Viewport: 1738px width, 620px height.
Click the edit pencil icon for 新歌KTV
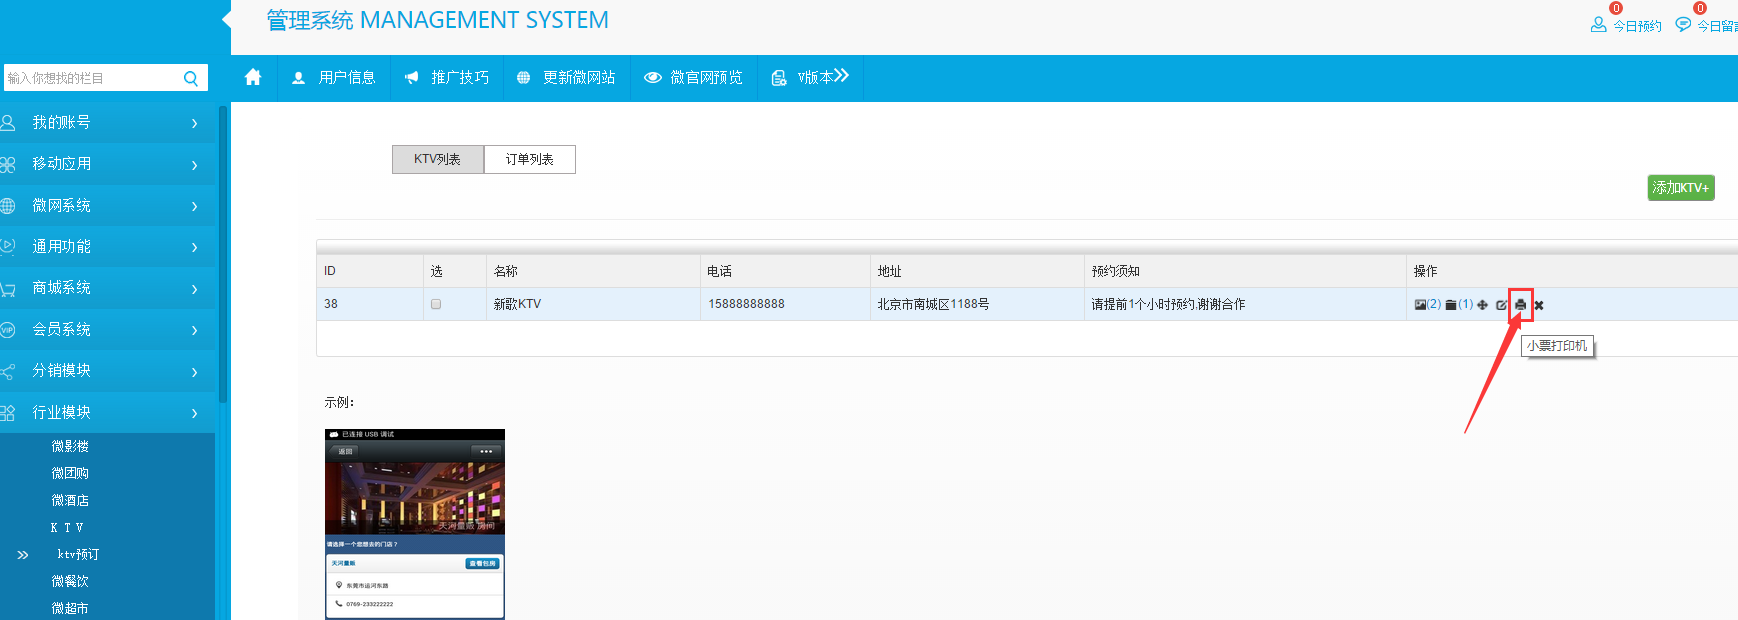pos(1501,305)
